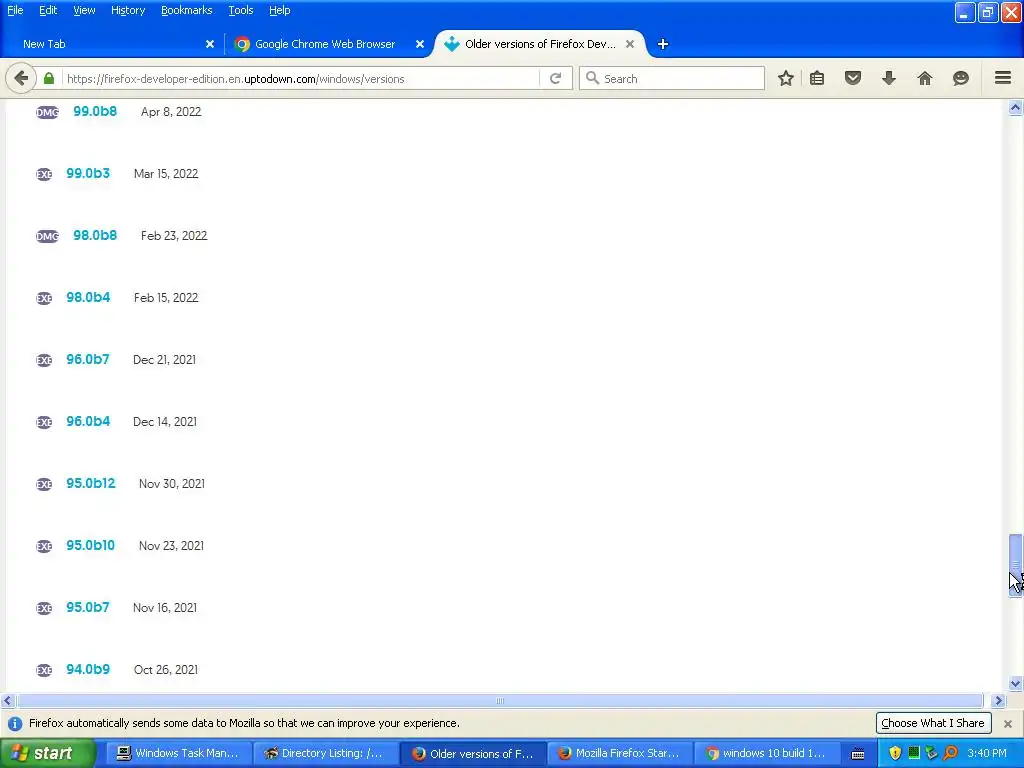Click the yellow shield tray icon
1024x768 pixels.
(x=895, y=753)
